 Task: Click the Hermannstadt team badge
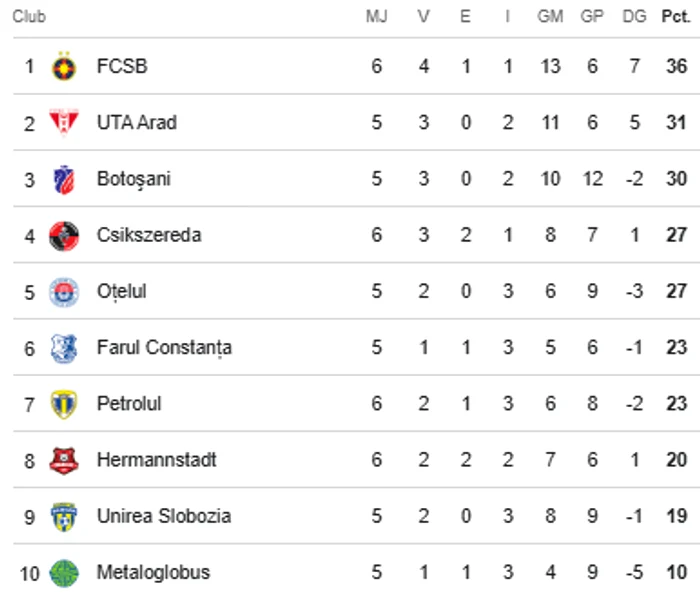[x=64, y=460]
